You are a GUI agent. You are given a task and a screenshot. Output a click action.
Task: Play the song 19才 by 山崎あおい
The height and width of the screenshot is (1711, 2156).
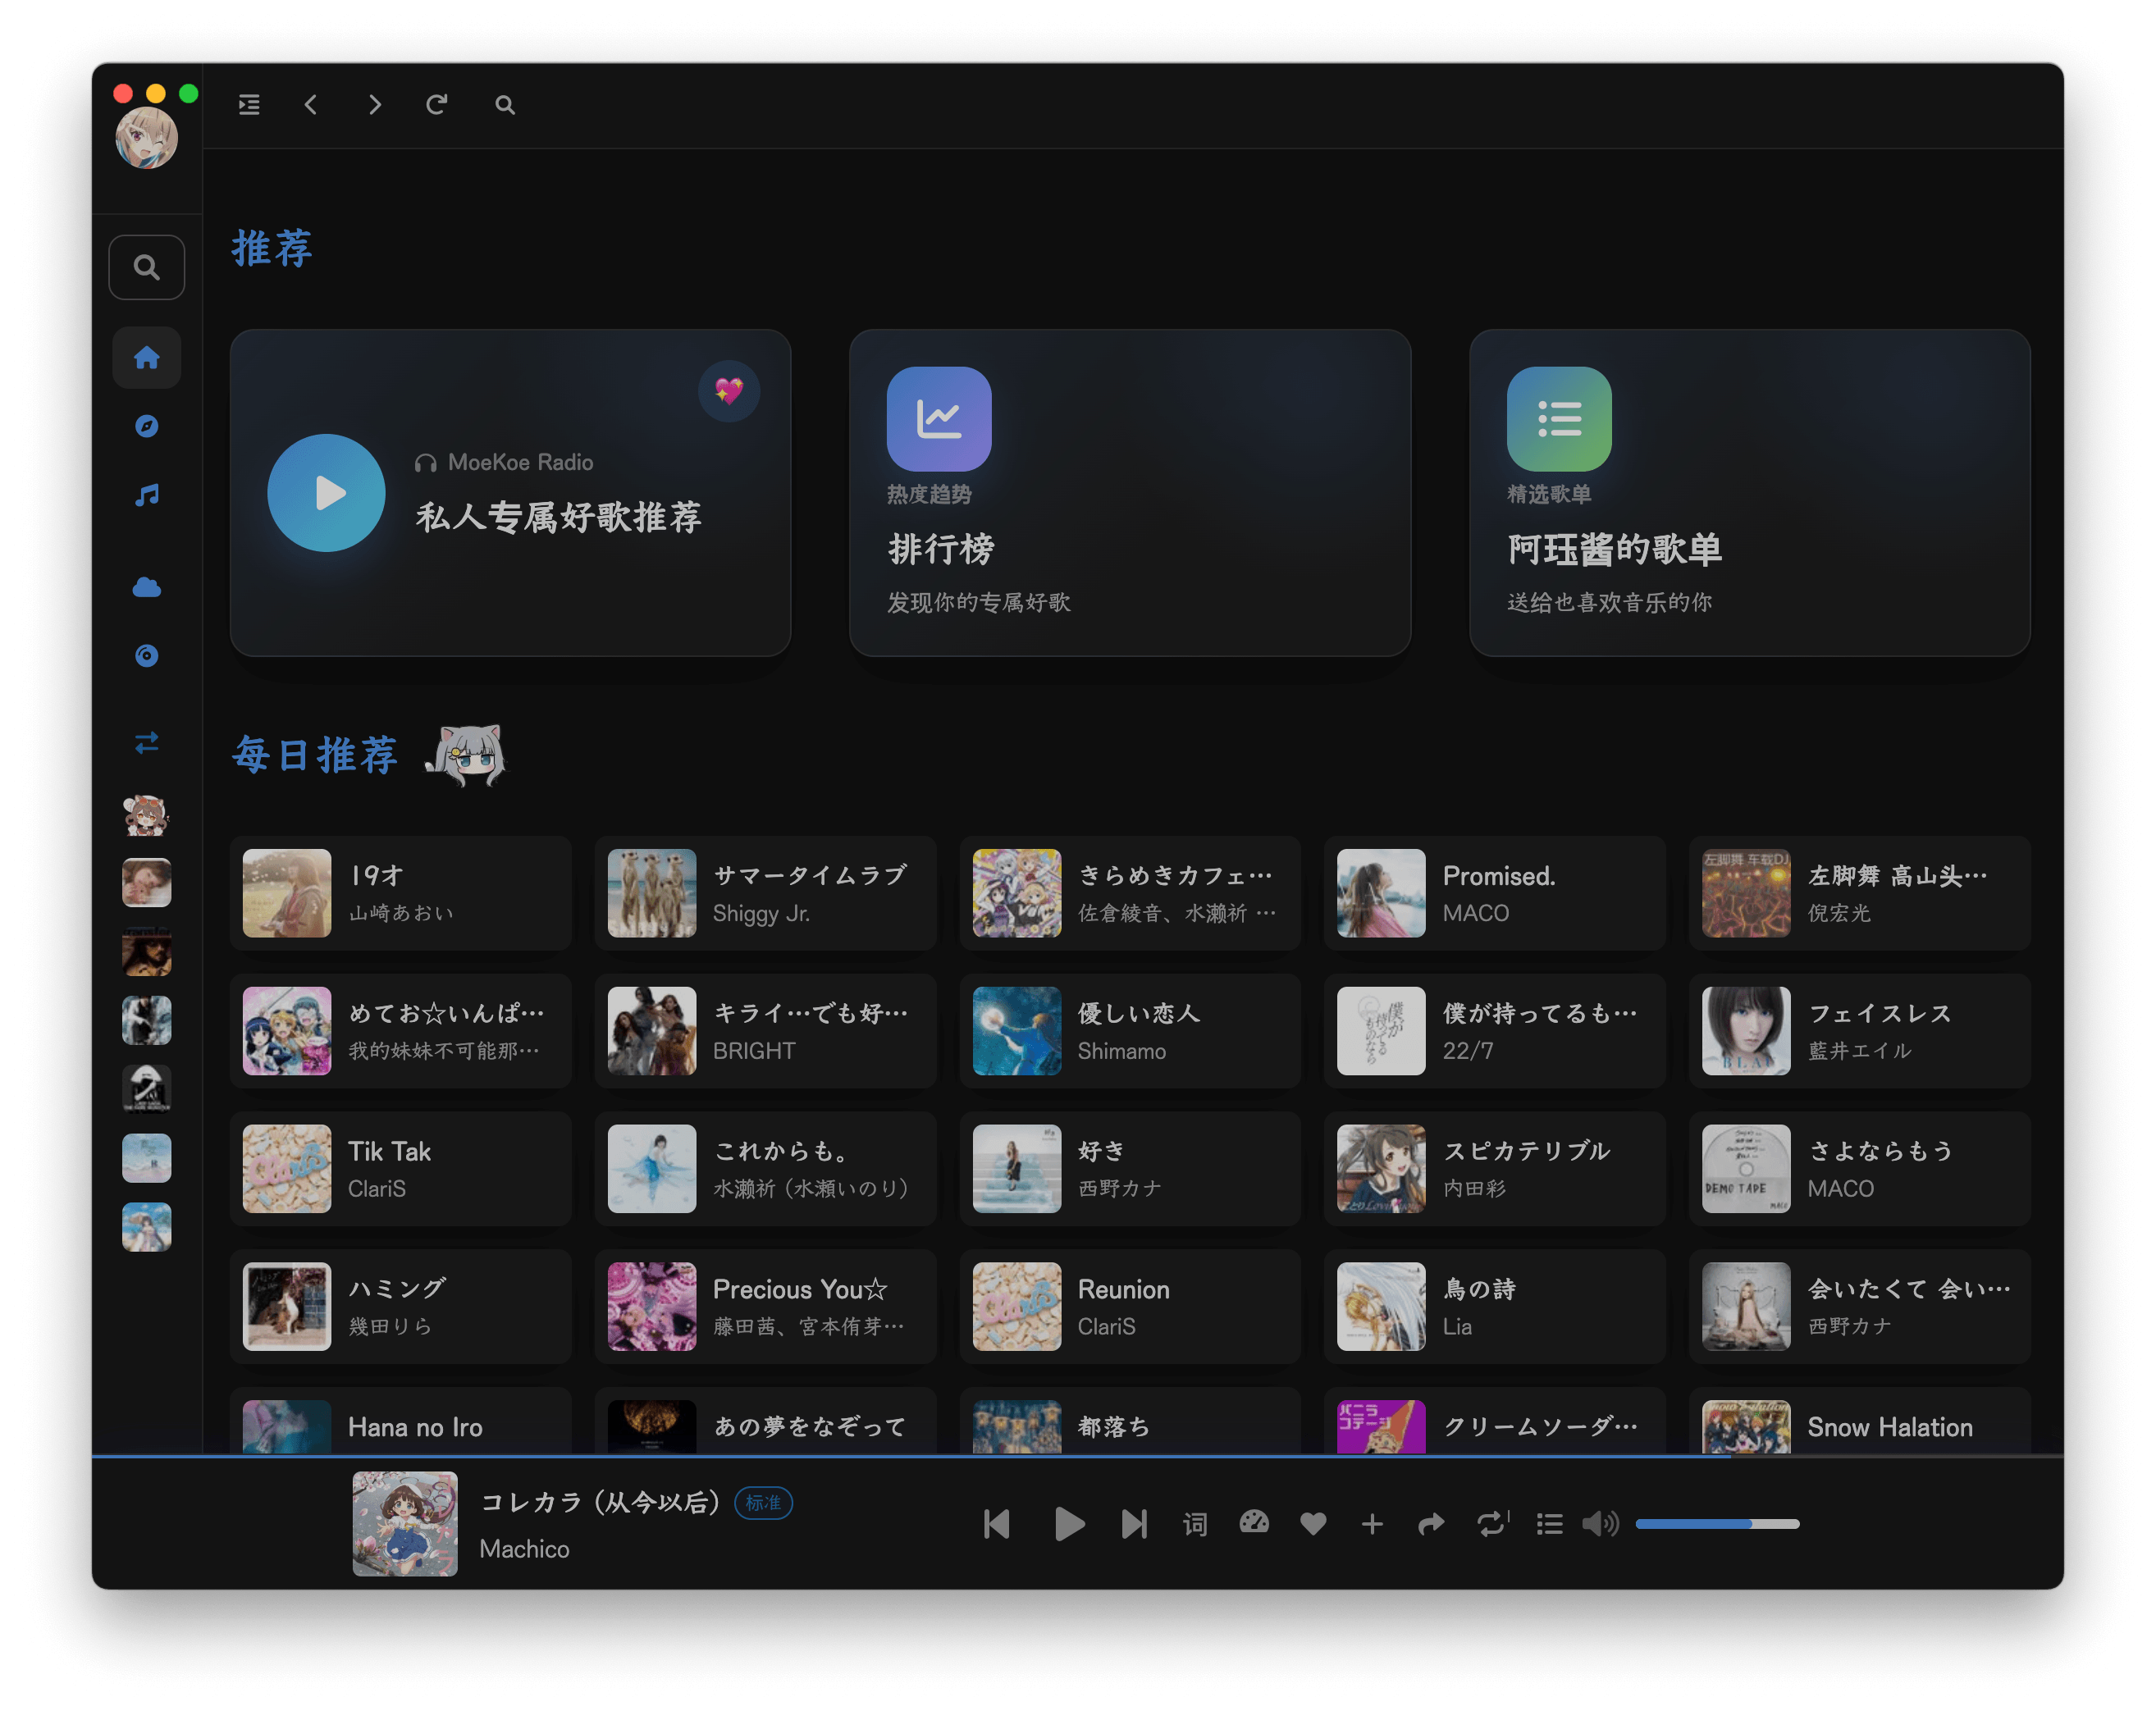pos(400,893)
